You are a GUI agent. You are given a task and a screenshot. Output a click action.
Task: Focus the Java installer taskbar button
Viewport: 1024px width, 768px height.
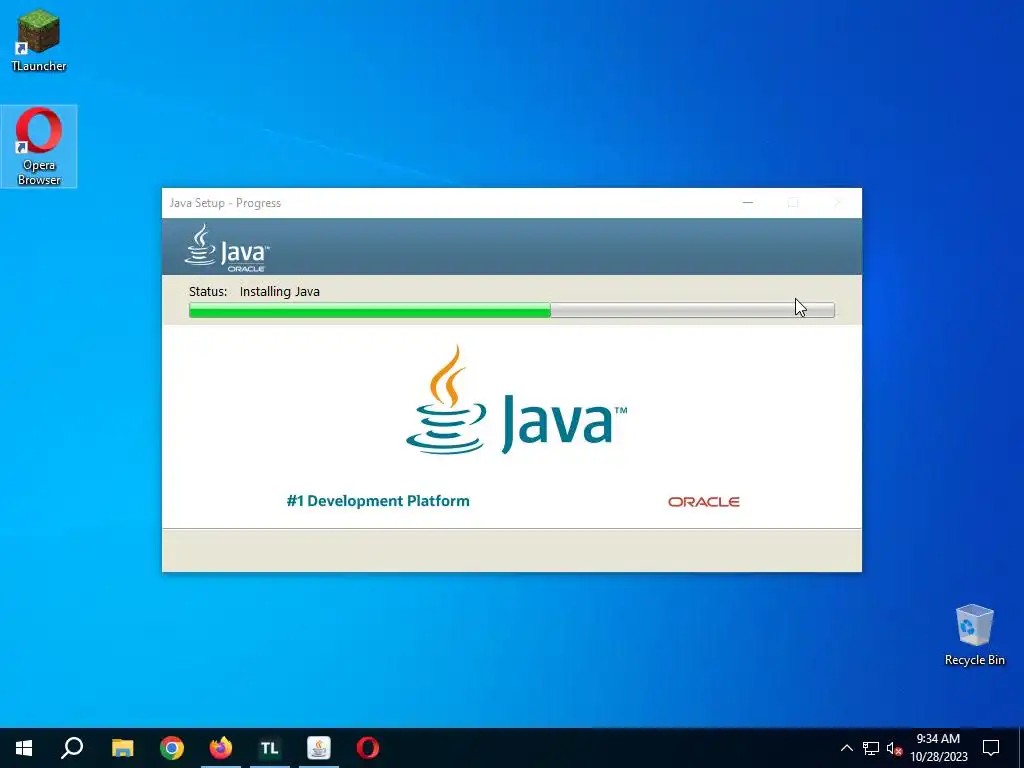[319, 748]
